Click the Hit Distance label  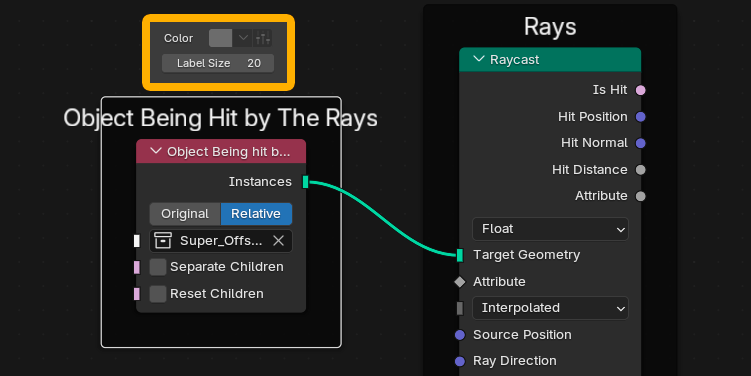tap(590, 170)
